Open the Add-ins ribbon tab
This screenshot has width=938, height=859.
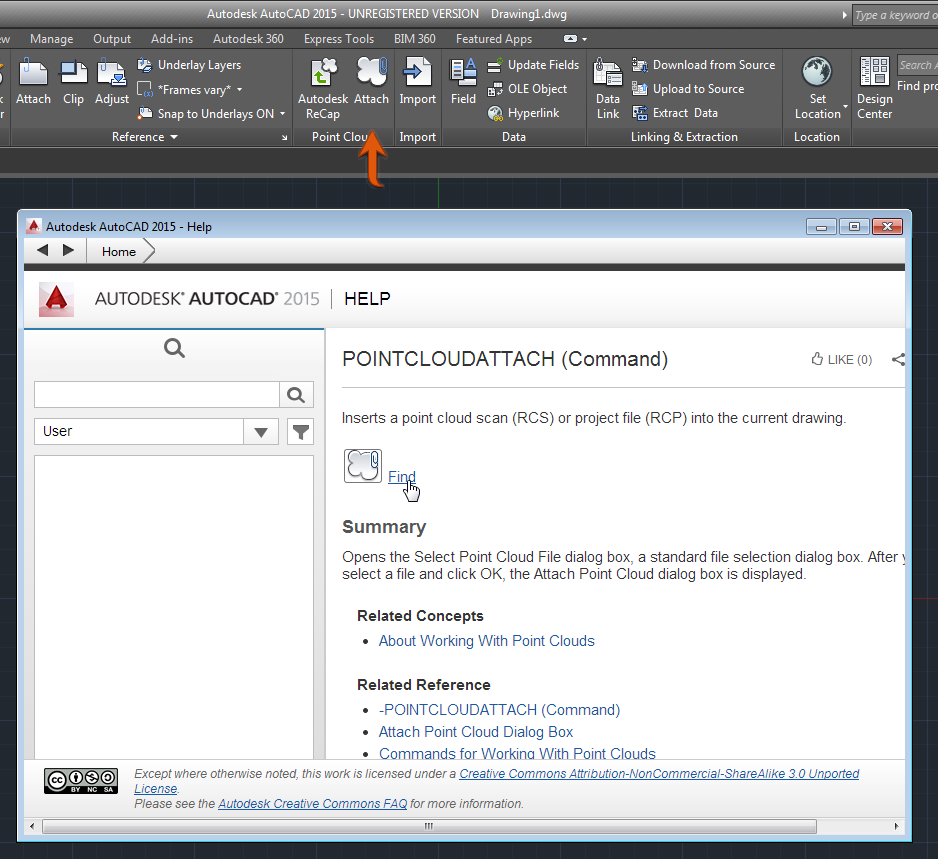171,39
